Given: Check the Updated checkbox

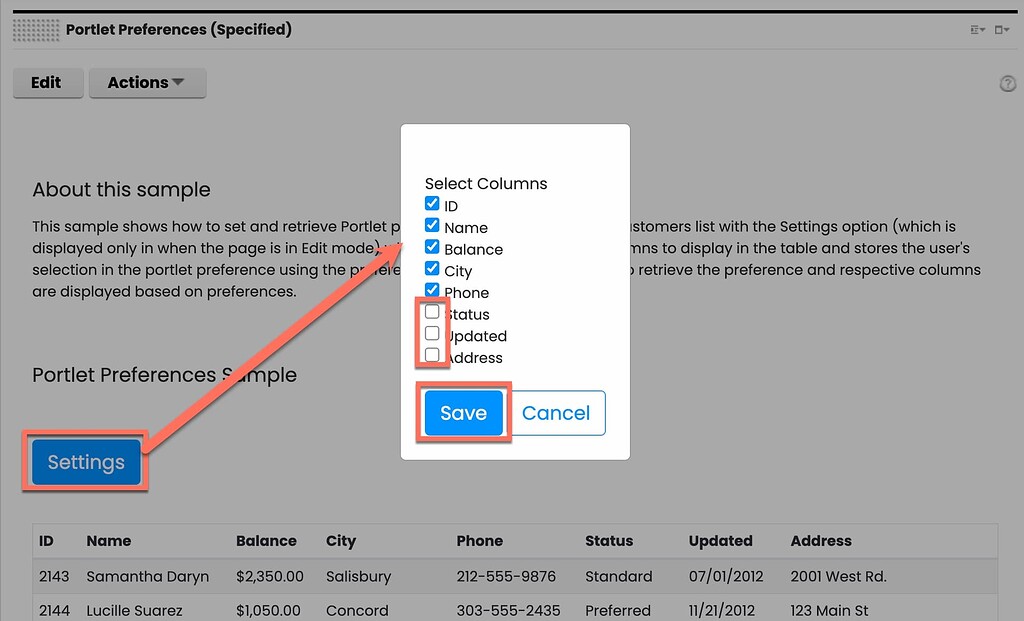Looking at the screenshot, I should point(432,334).
